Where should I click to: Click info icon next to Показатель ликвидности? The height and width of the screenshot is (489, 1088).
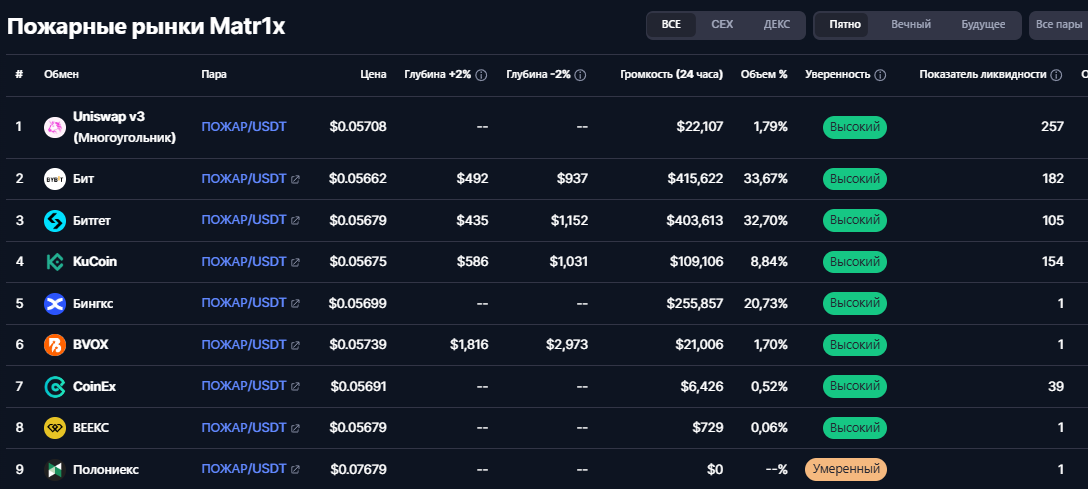1056,75
